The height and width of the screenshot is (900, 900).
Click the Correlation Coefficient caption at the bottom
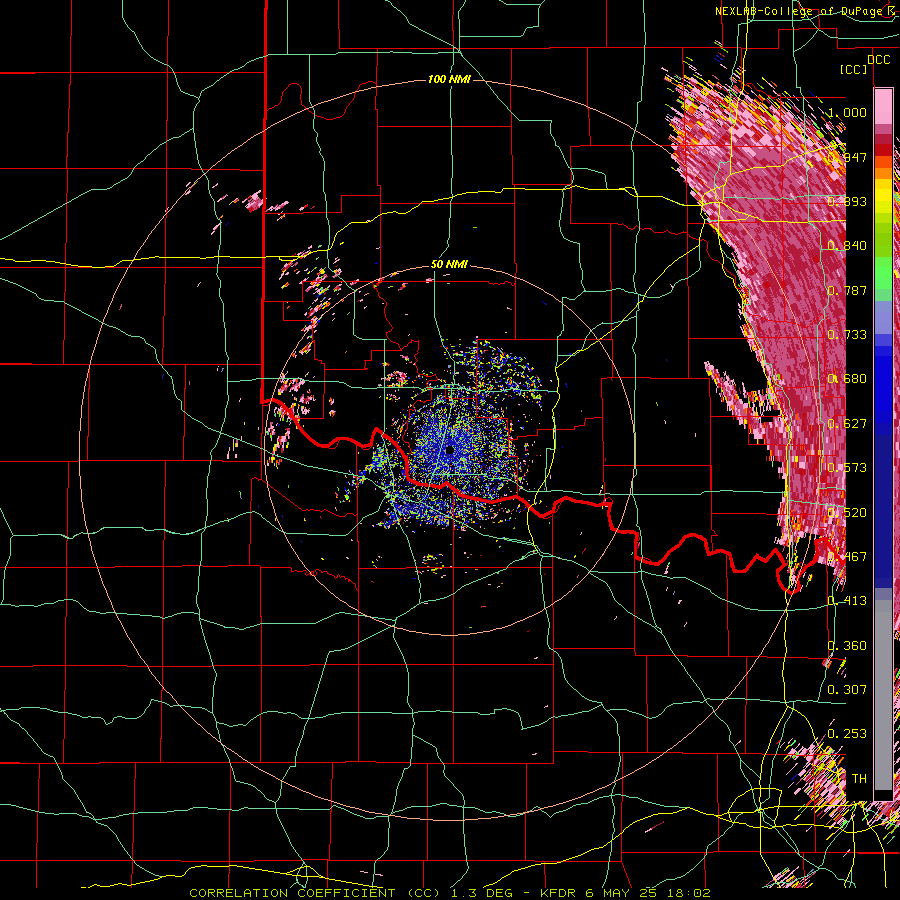[450, 893]
